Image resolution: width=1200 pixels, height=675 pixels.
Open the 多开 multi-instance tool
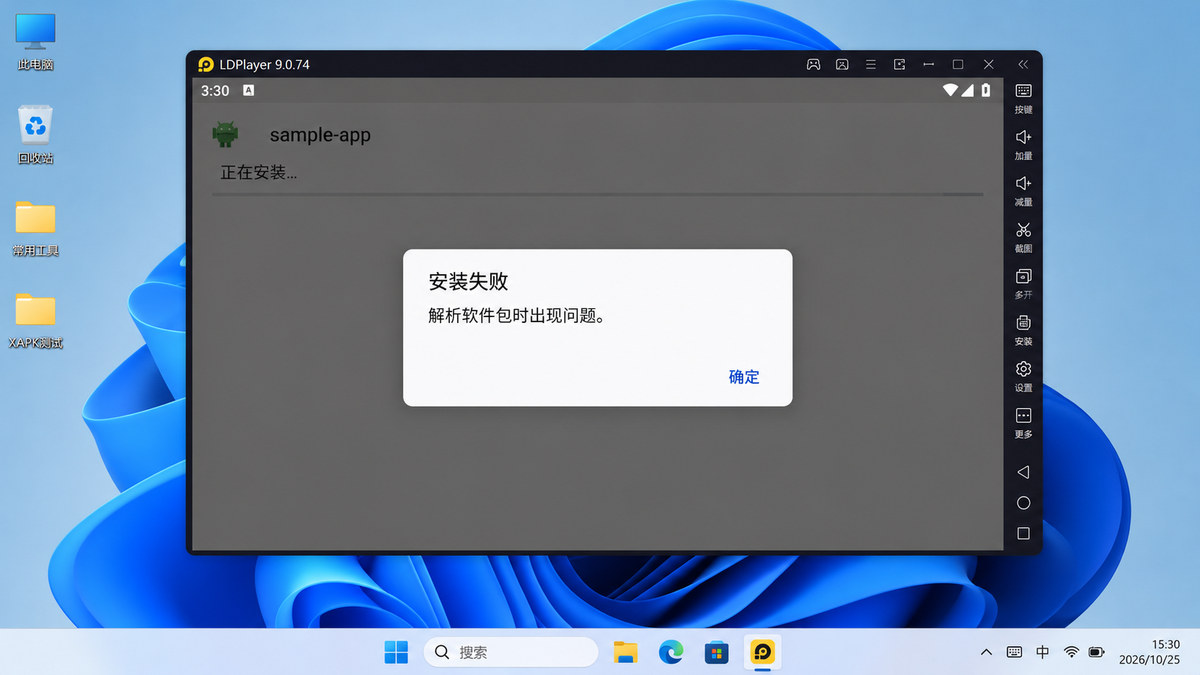[x=1023, y=276]
